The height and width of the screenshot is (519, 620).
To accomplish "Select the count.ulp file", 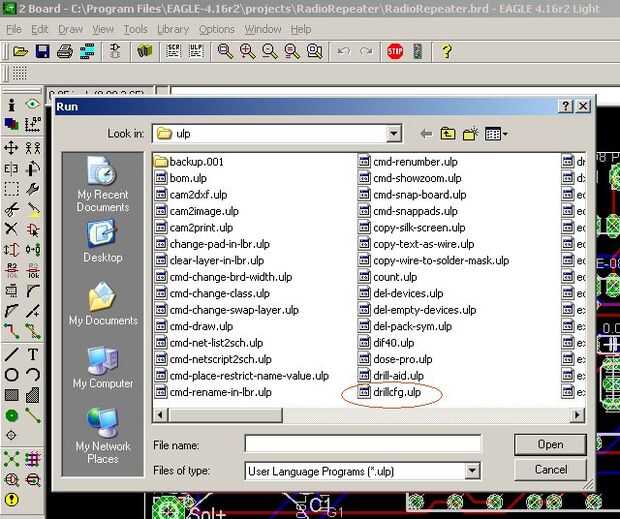I will click(x=388, y=277).
